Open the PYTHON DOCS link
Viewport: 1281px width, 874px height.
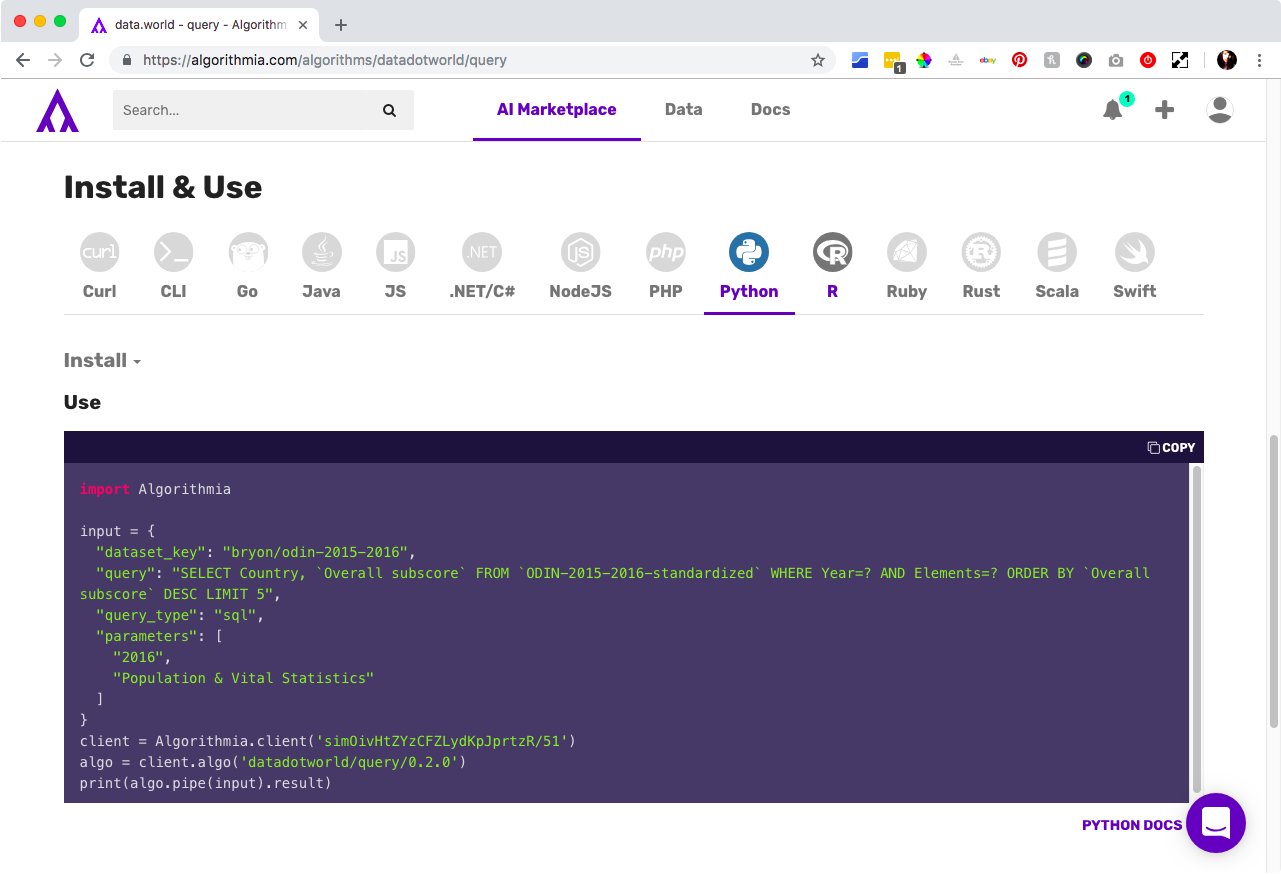click(1132, 825)
